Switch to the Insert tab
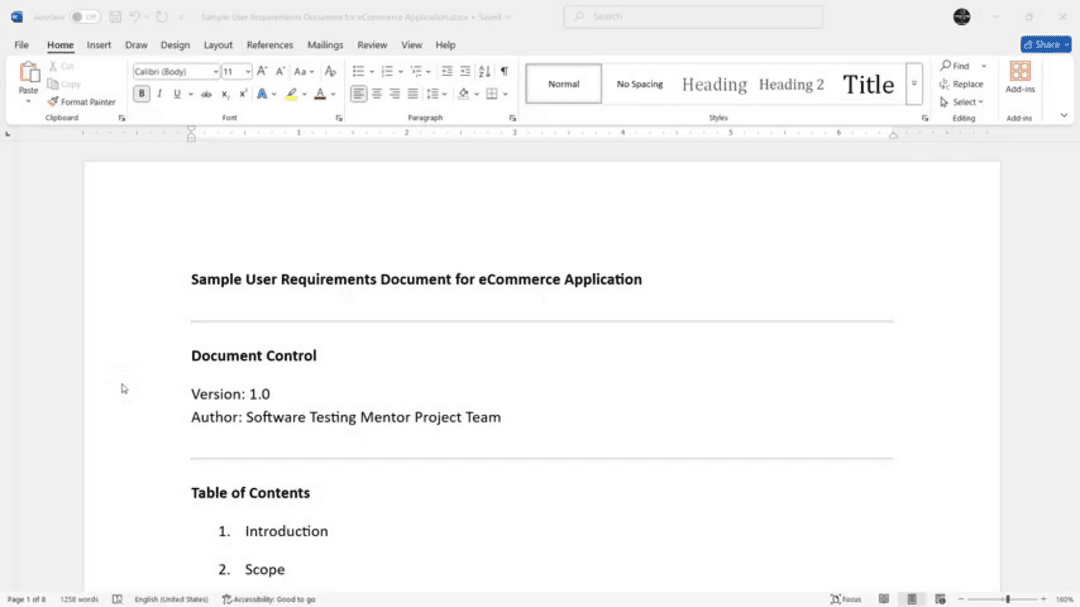This screenshot has height=607, width=1080. tap(99, 45)
